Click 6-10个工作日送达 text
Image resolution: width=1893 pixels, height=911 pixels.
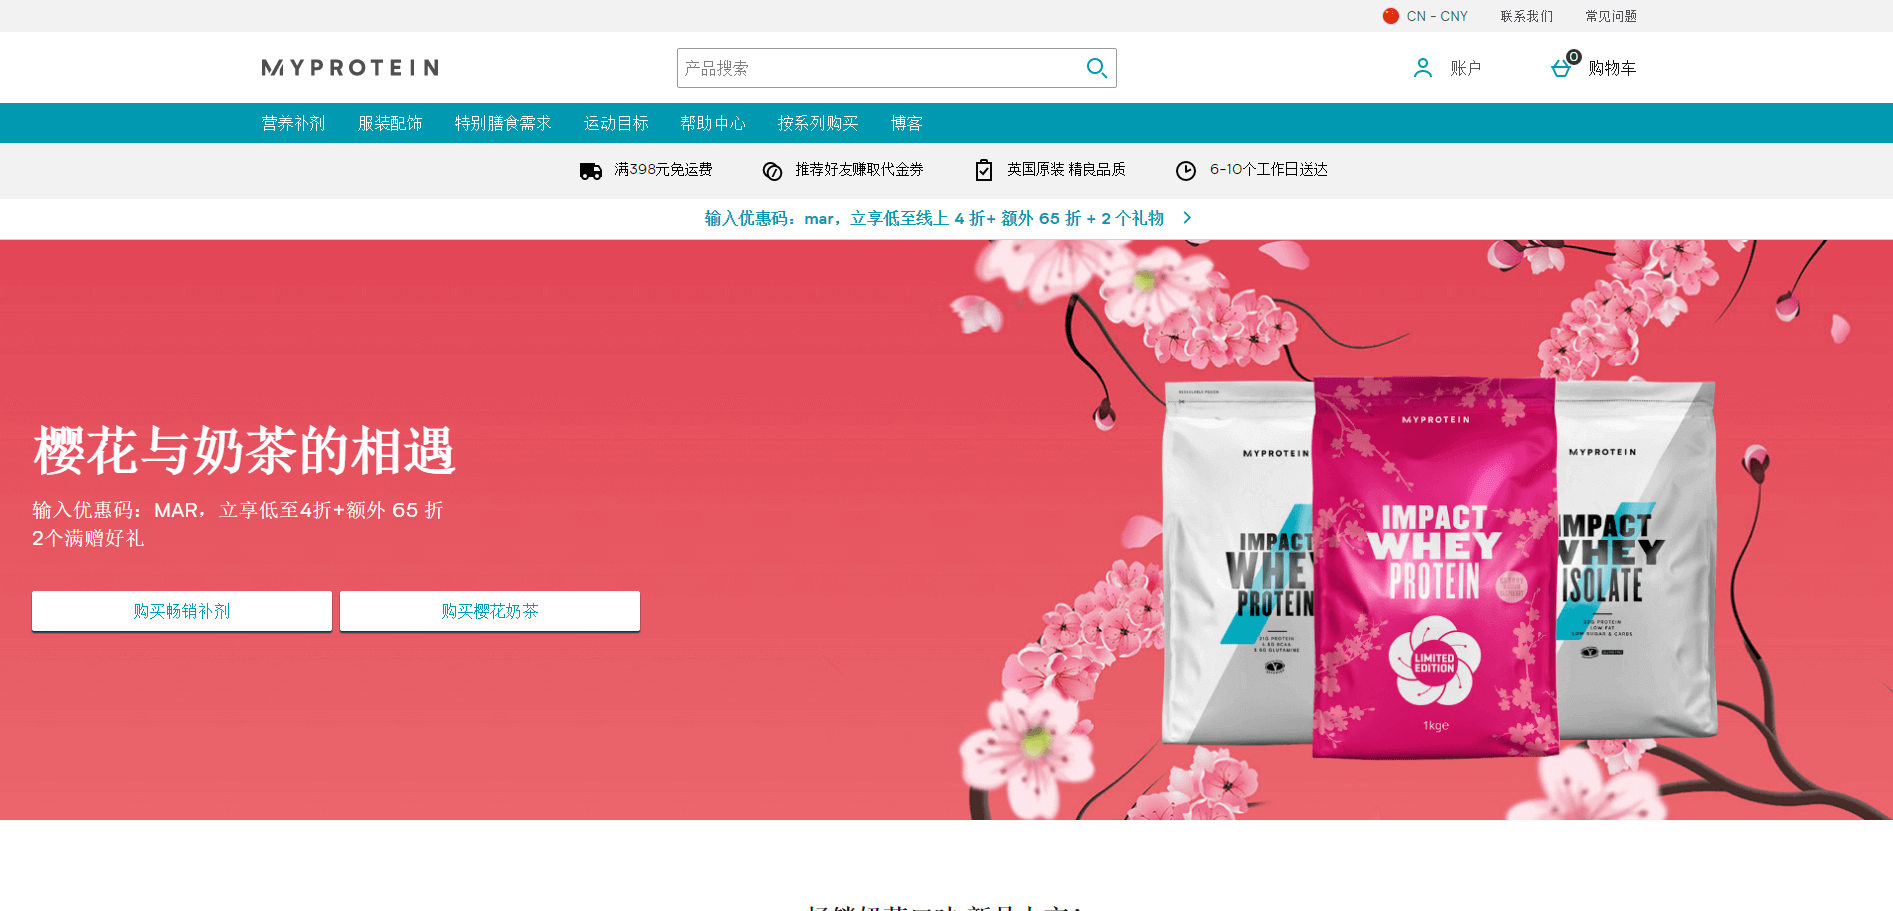pyautogui.click(x=1269, y=170)
